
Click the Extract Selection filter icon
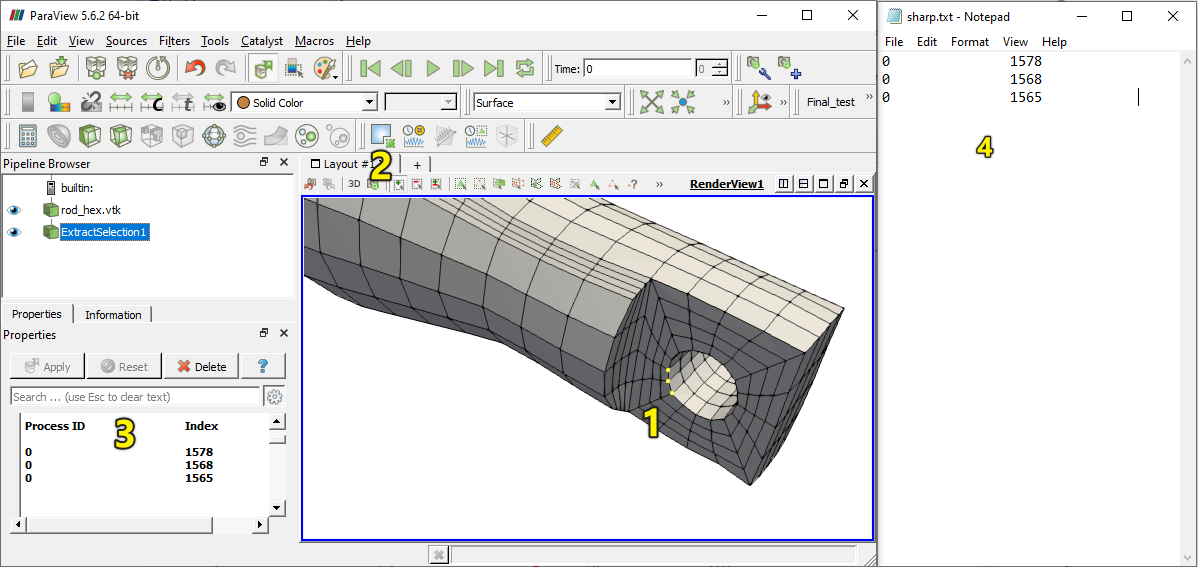[381, 135]
